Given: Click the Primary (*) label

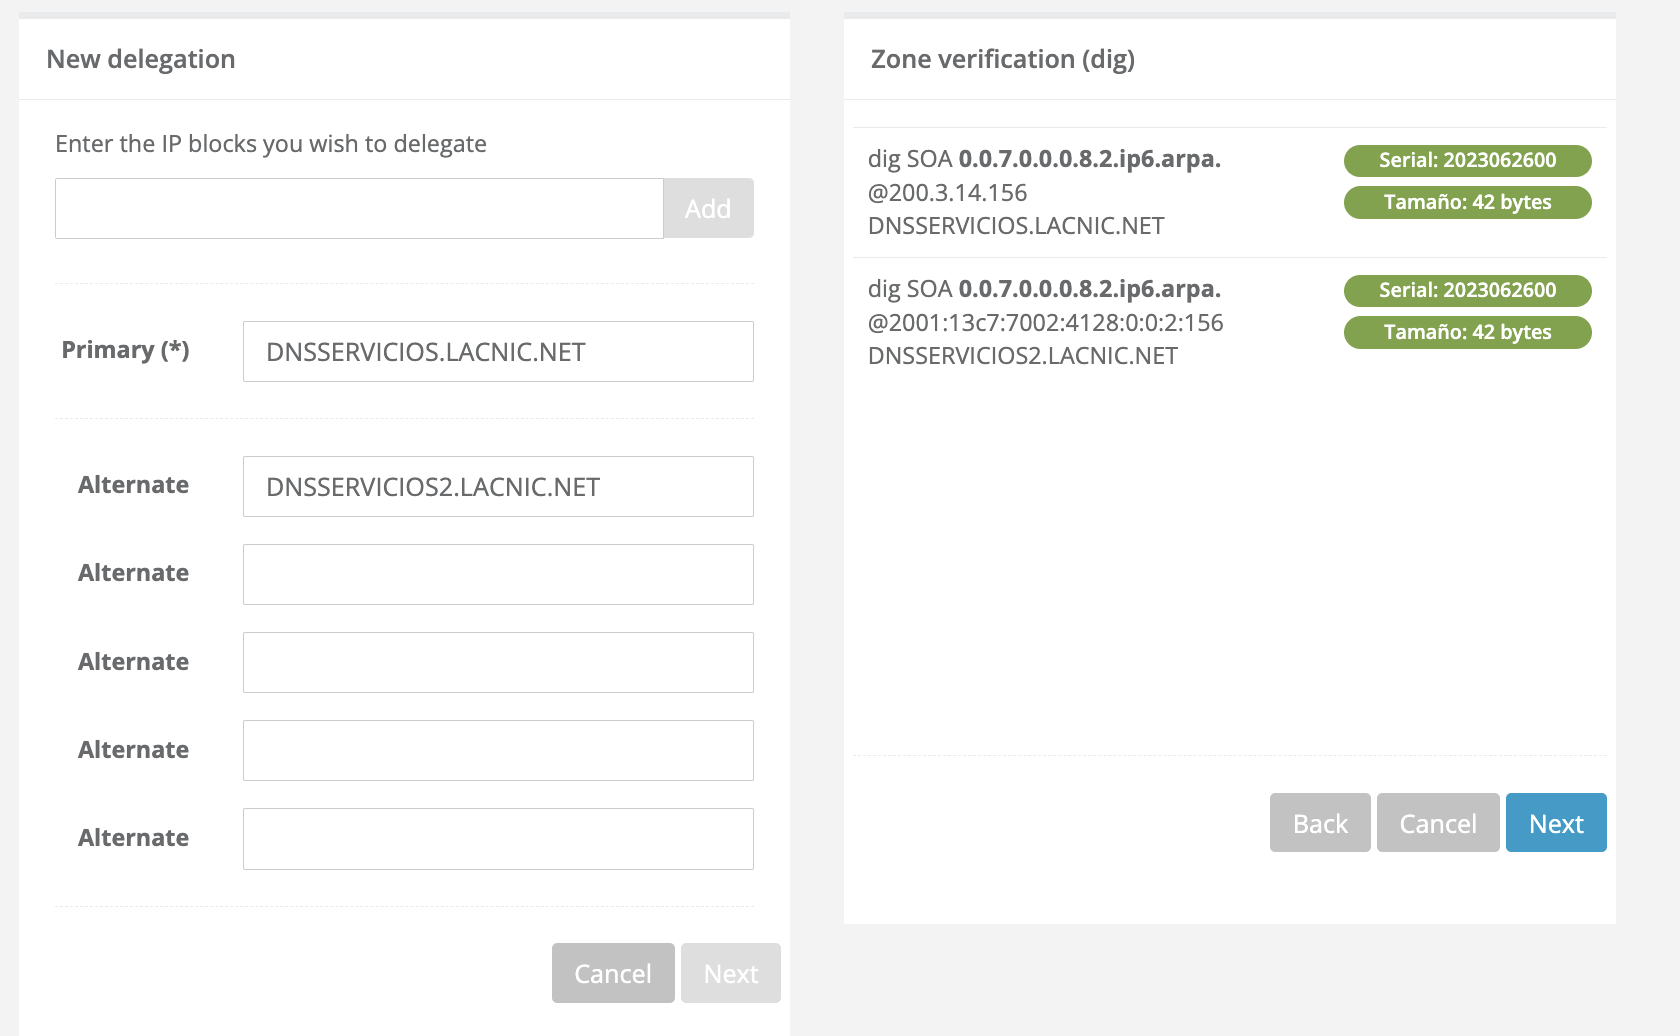Looking at the screenshot, I should [125, 350].
